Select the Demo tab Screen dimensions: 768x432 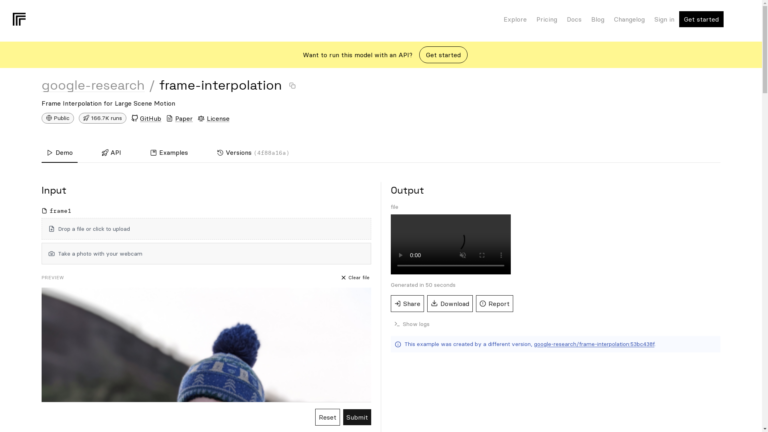tap(59, 153)
